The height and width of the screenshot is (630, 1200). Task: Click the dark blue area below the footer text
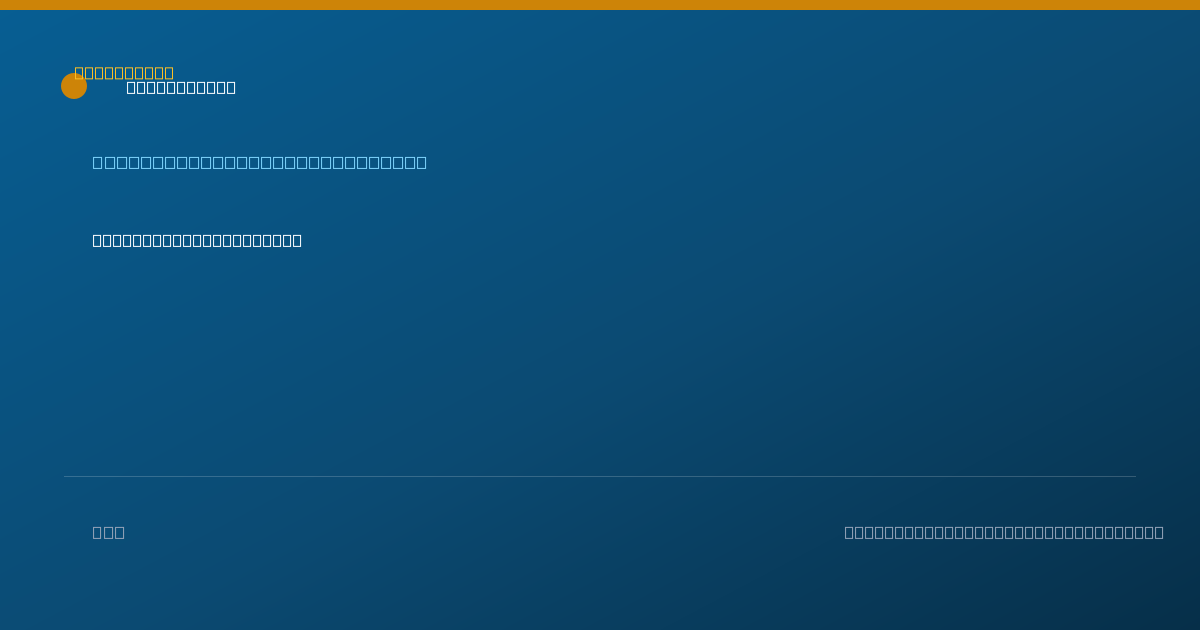600,590
